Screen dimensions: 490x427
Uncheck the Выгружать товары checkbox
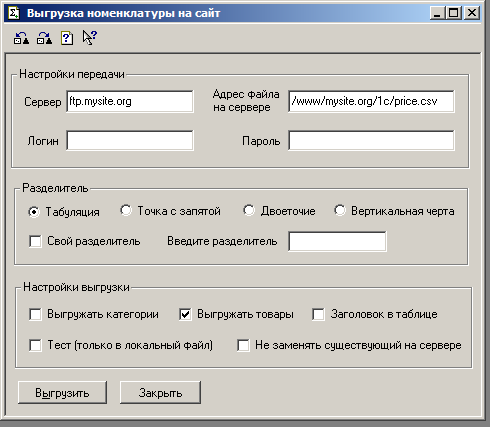click(x=185, y=314)
